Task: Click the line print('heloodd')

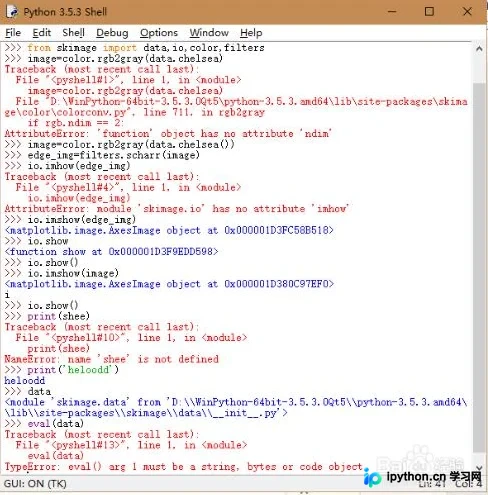Action: pos(62,370)
